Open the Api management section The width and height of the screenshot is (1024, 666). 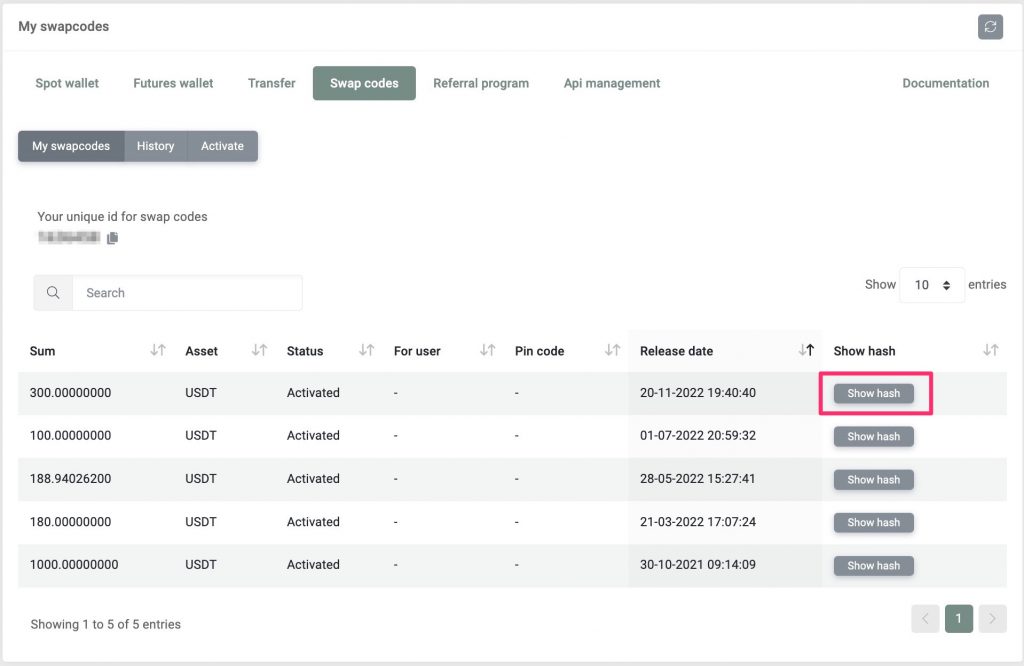(610, 83)
